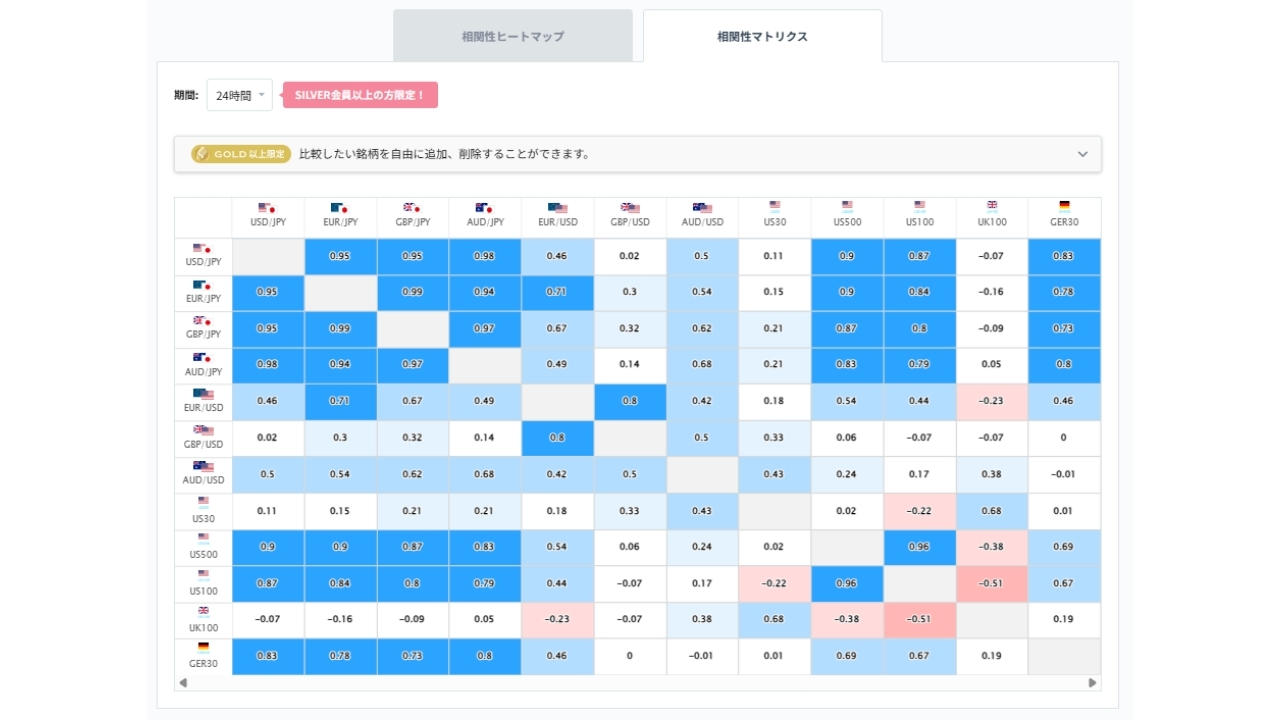The width and height of the screenshot is (1280, 720).
Task: Click the flag icon in the AUD/JPY column header
Action: 484,208
